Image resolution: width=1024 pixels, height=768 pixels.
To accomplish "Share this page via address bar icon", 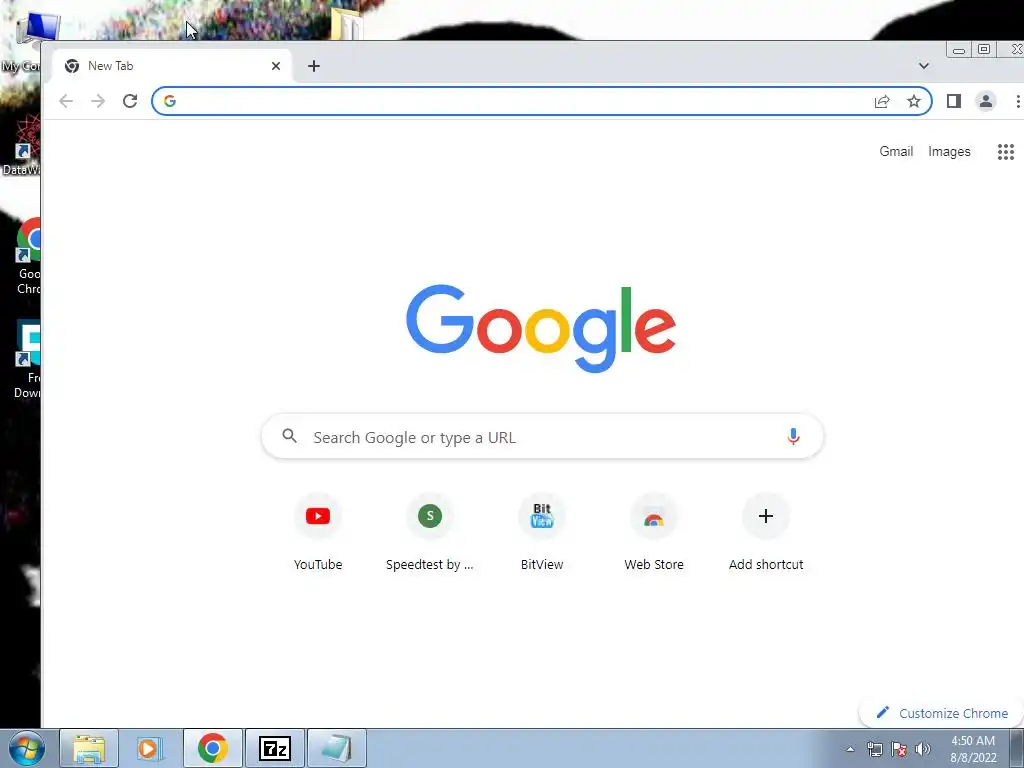I will (882, 101).
